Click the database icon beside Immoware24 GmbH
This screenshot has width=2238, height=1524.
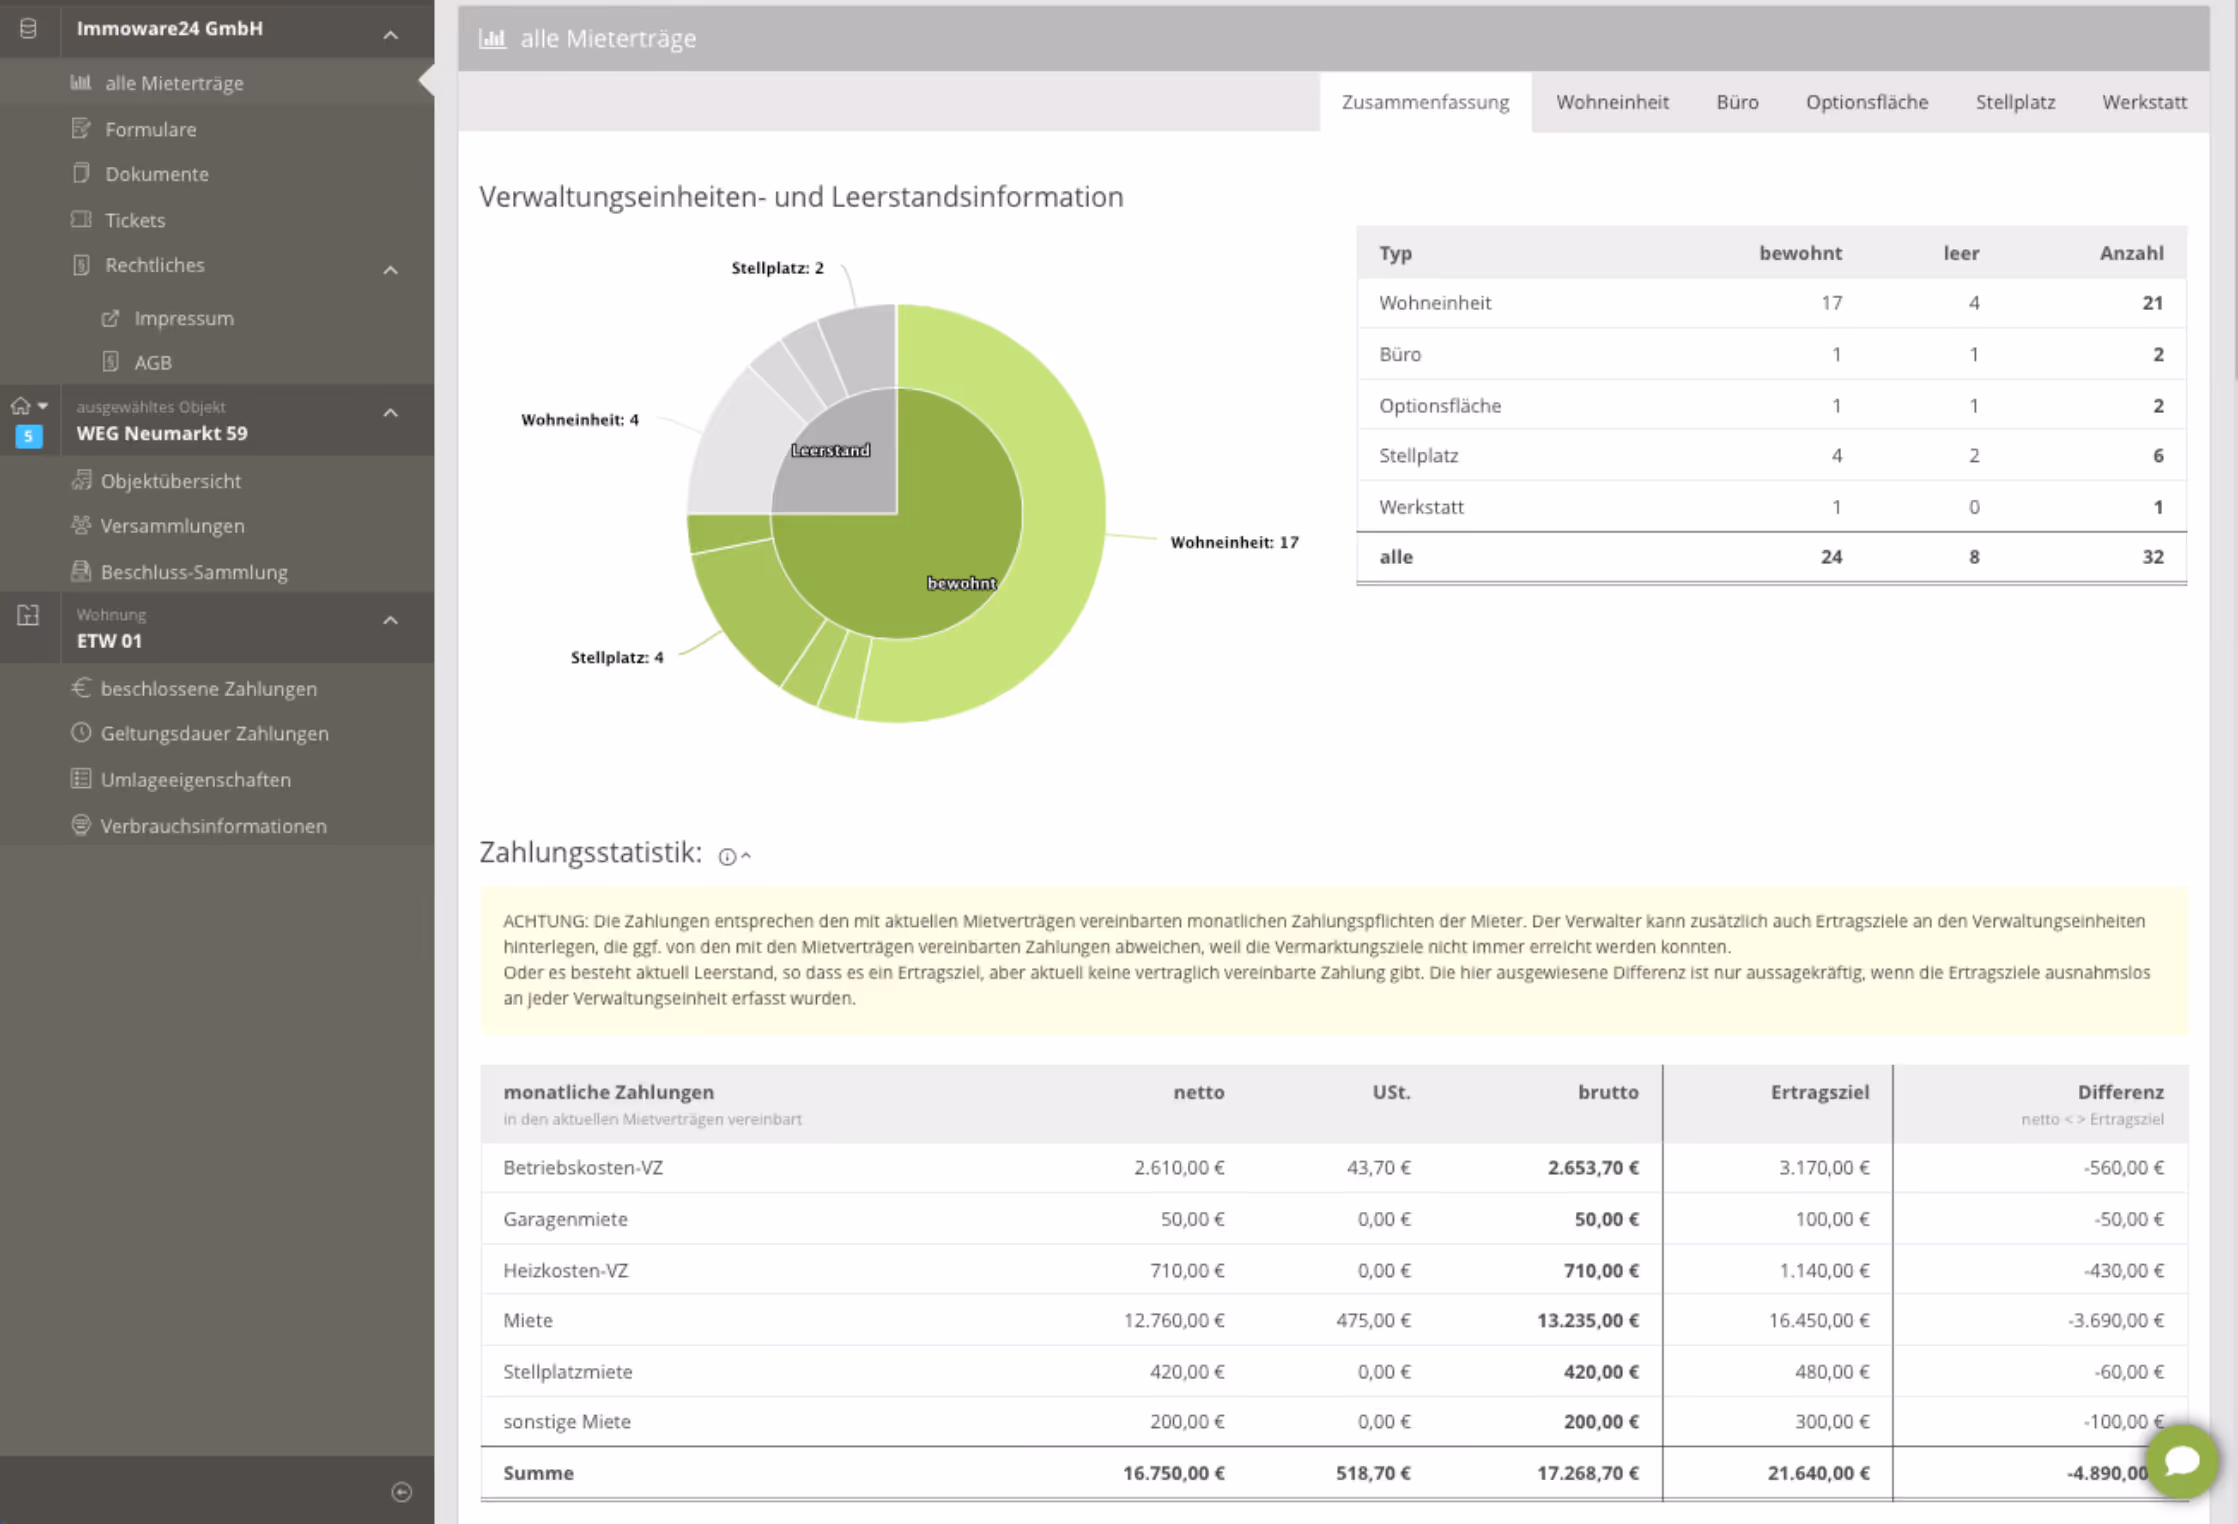click(28, 28)
